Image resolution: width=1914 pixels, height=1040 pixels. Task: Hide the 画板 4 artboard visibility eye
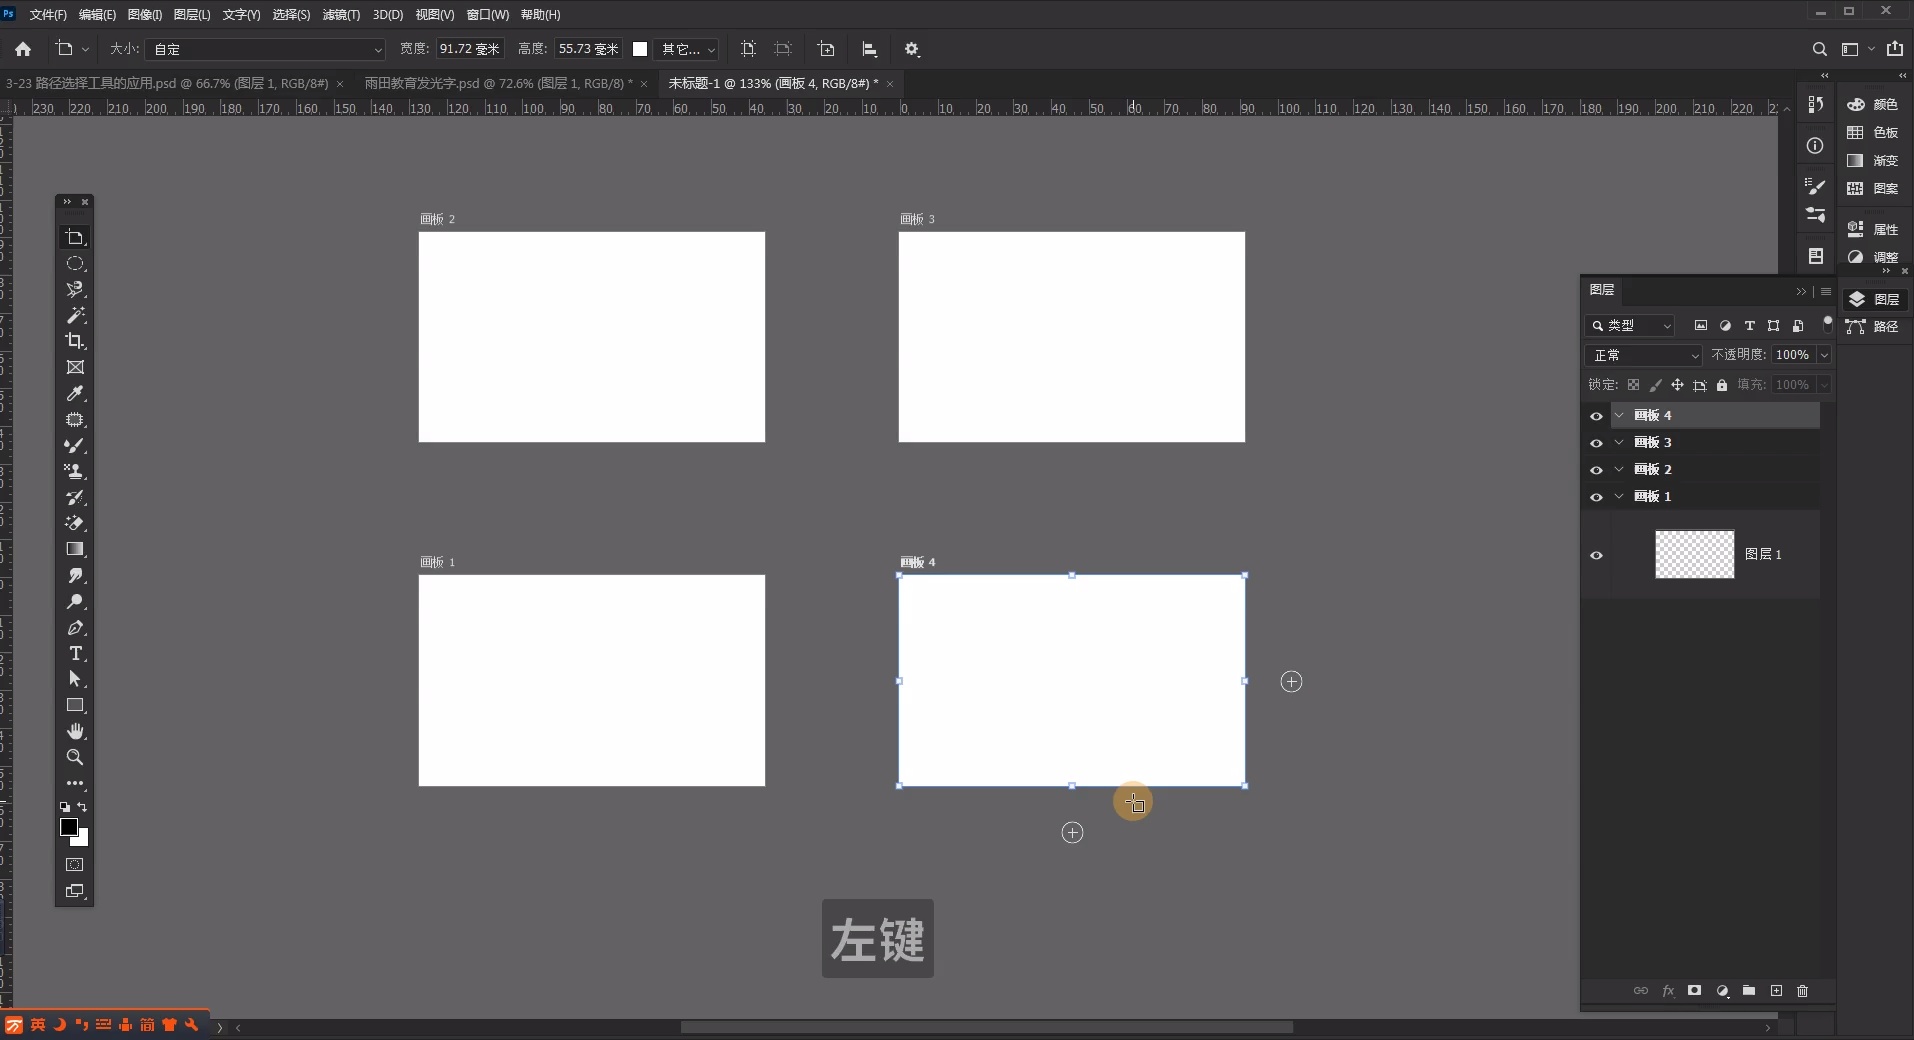(x=1597, y=415)
